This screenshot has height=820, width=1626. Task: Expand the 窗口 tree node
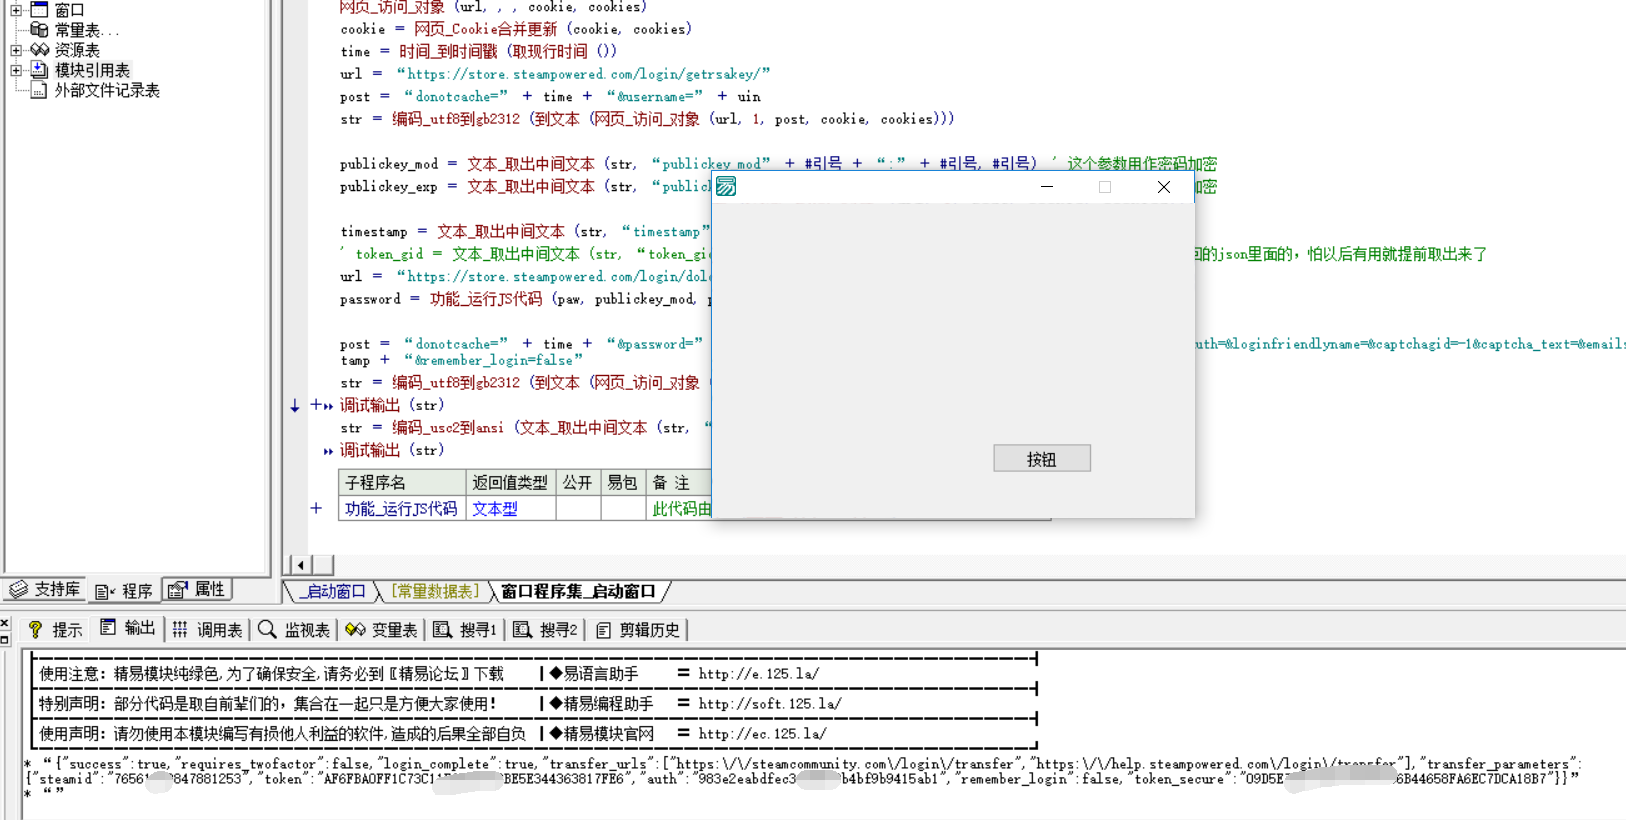[16, 10]
